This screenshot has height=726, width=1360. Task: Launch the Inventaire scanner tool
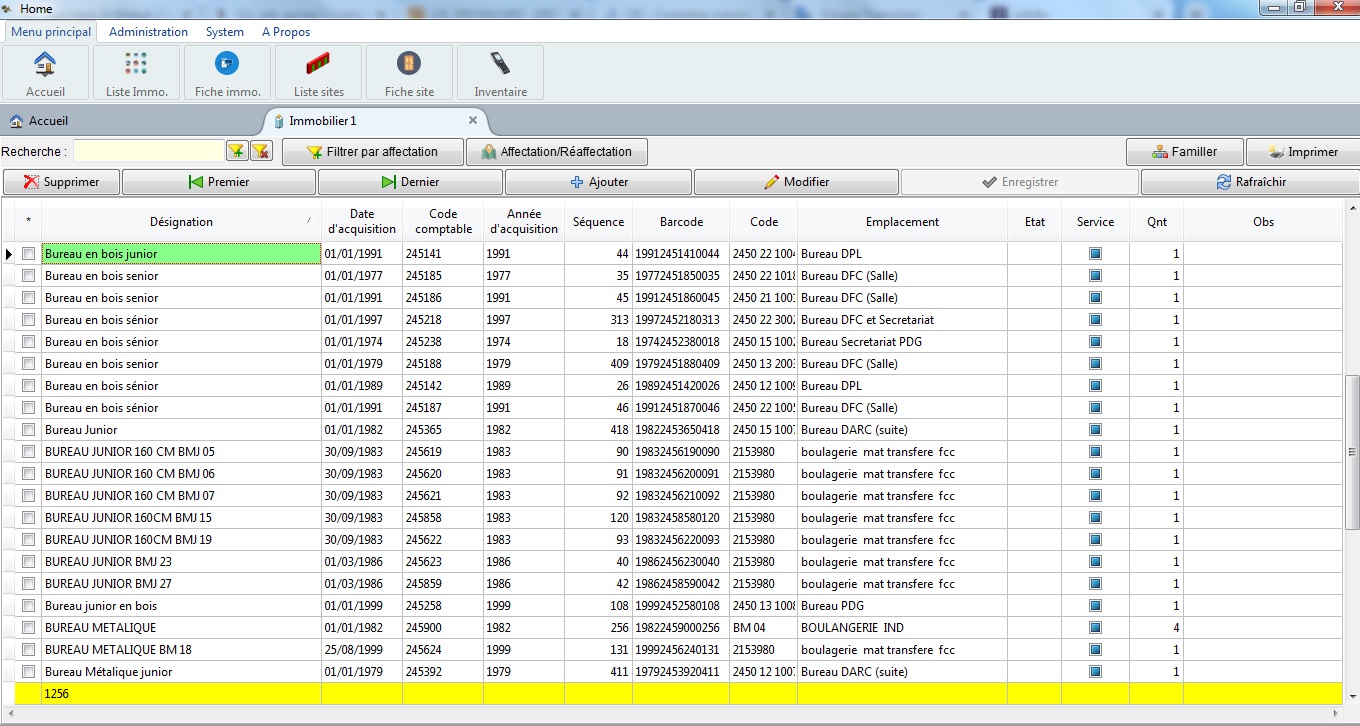(500, 72)
